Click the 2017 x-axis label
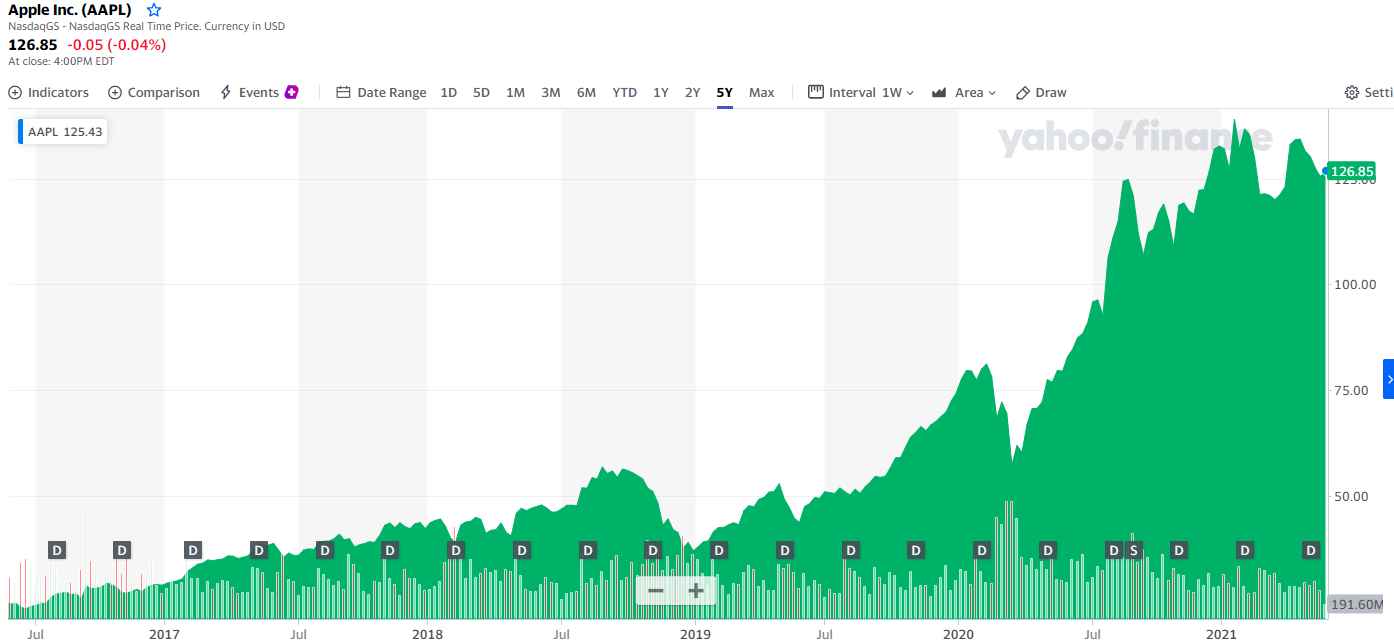Screen dimensions: 1394x644 point(164,633)
